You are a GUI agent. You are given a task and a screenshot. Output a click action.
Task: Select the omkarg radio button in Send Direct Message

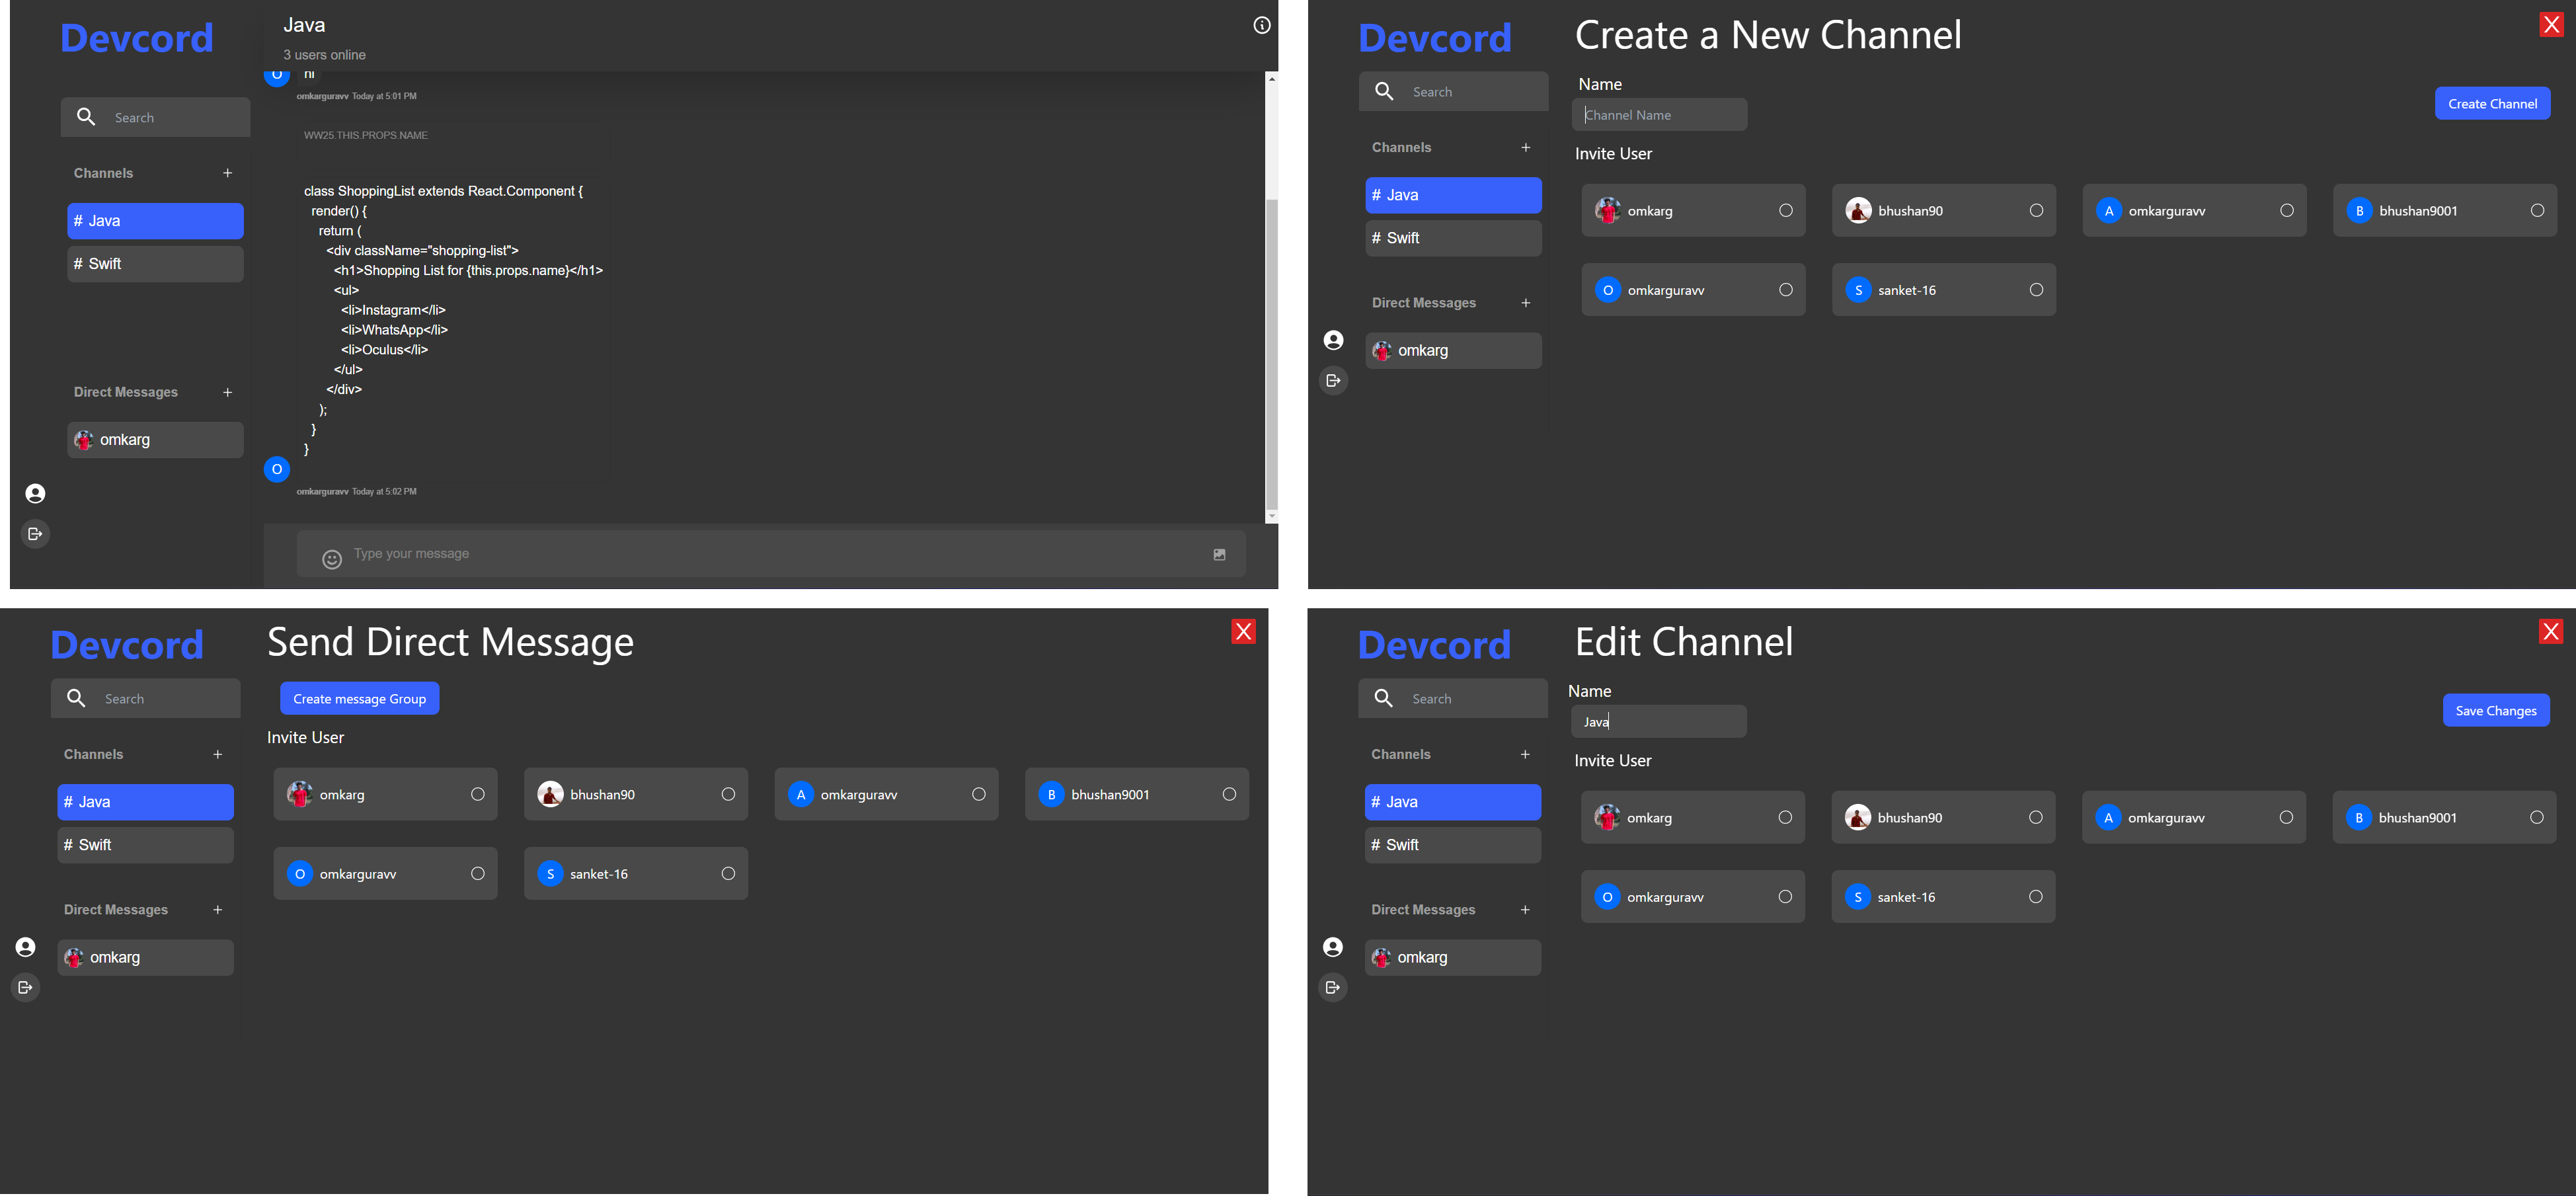pyautogui.click(x=478, y=794)
